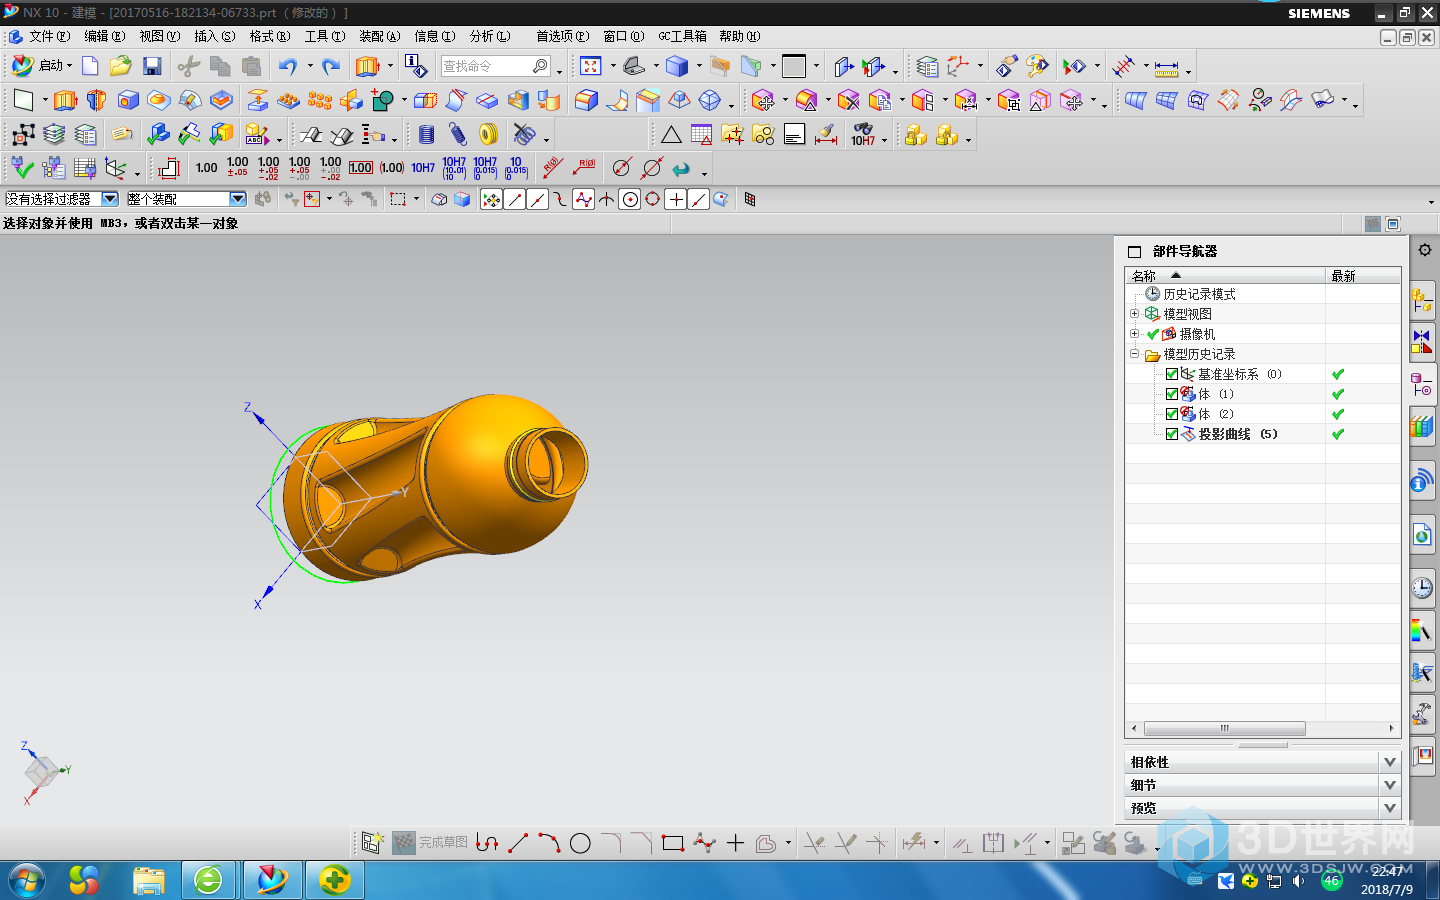Click the 10H7 binoculars search icon
This screenshot has height=900, width=1440.
(x=863, y=134)
